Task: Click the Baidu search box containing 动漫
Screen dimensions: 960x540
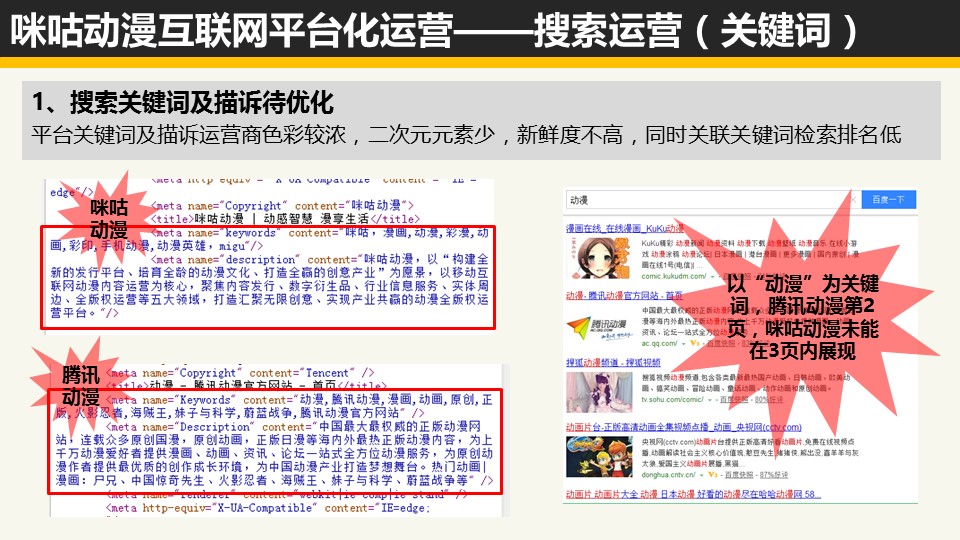Action: (713, 200)
